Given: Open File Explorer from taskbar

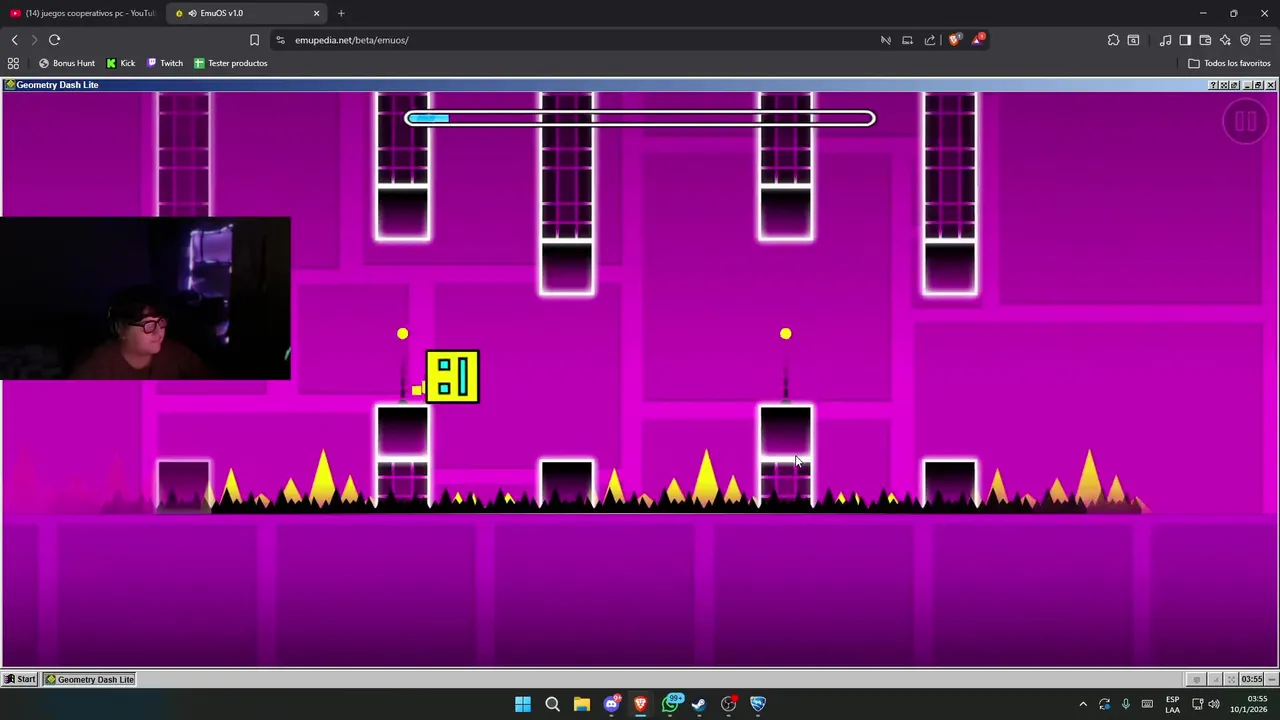Looking at the screenshot, I should (x=581, y=704).
